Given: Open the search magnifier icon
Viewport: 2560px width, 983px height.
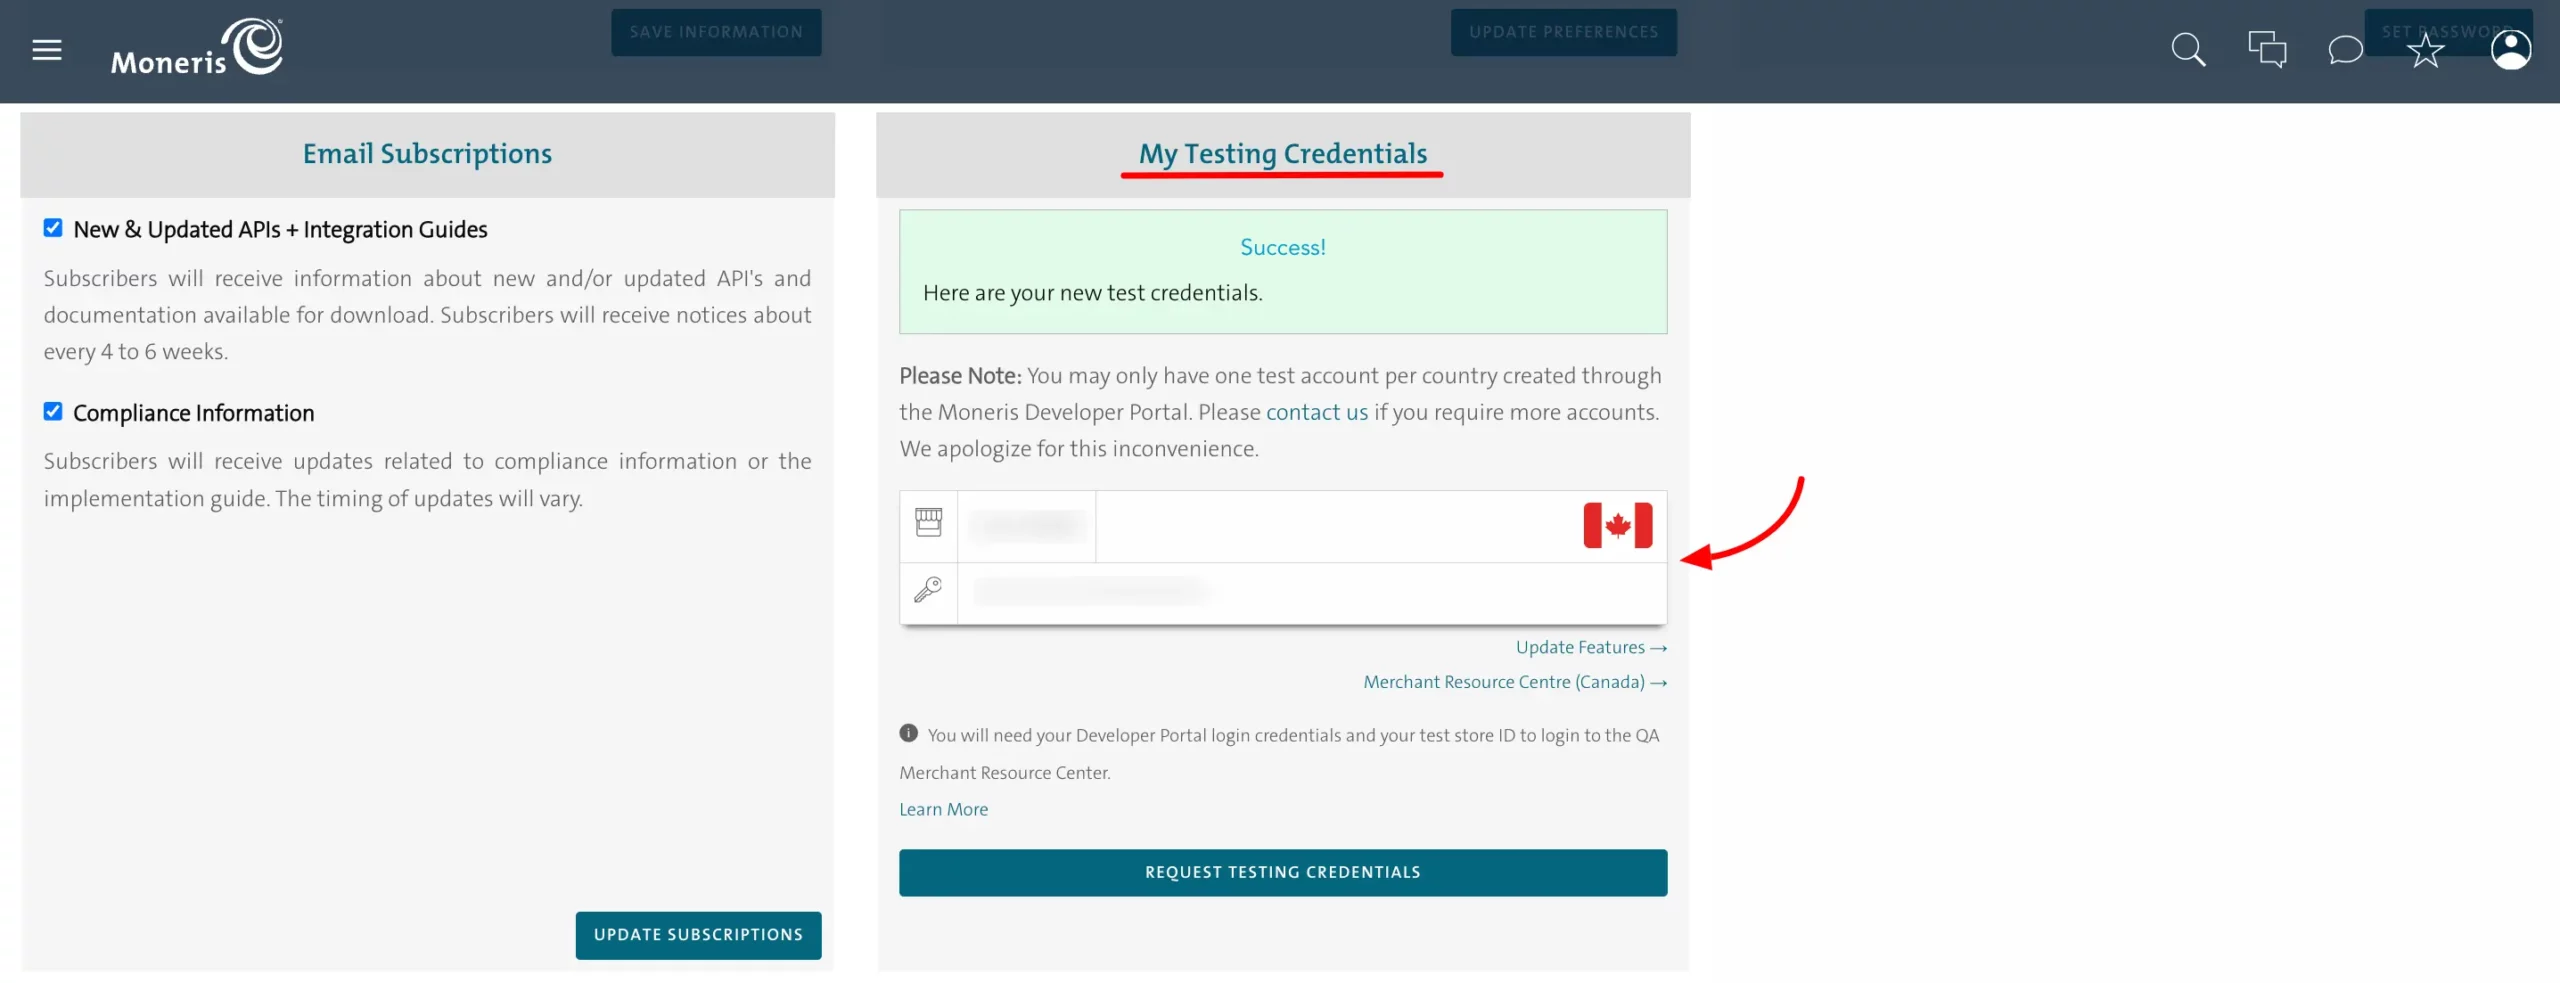Looking at the screenshot, I should [x=2188, y=50].
